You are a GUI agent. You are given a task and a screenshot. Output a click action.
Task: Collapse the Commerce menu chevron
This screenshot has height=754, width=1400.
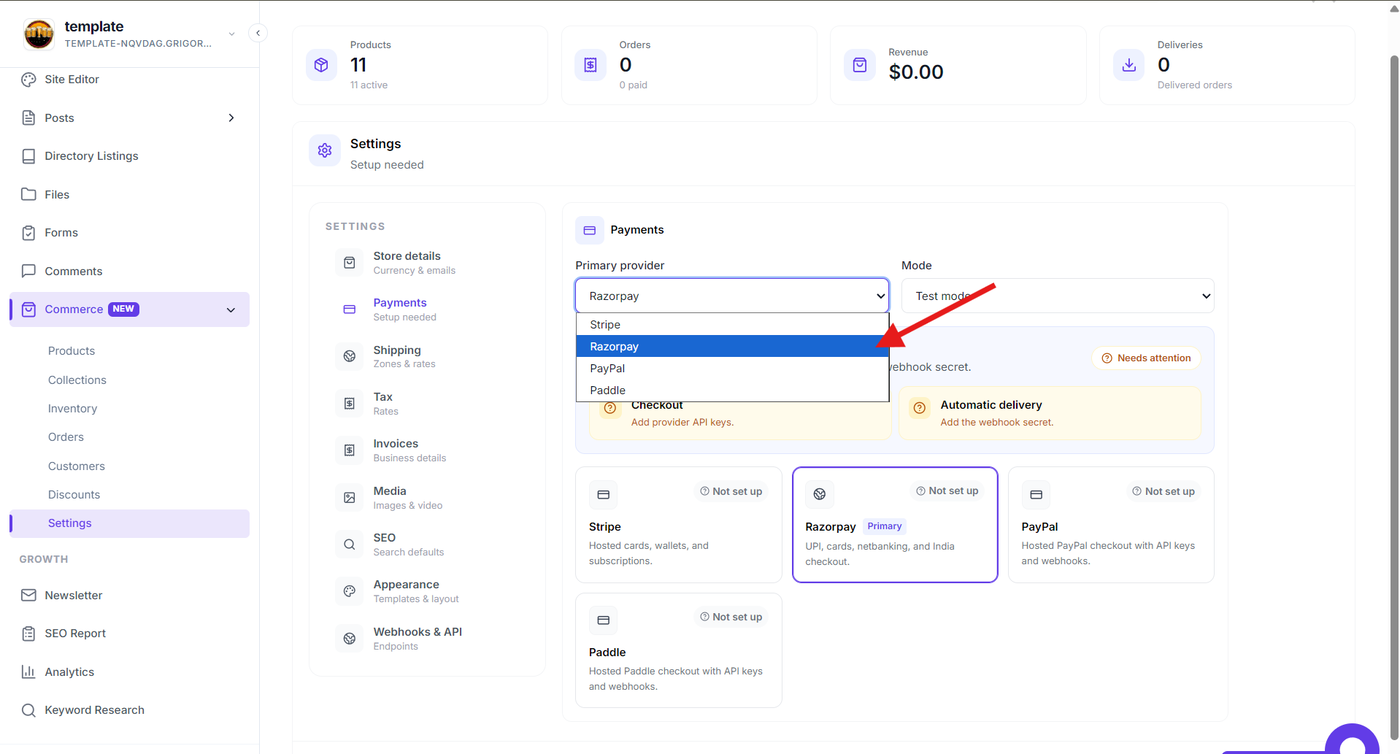tap(231, 310)
